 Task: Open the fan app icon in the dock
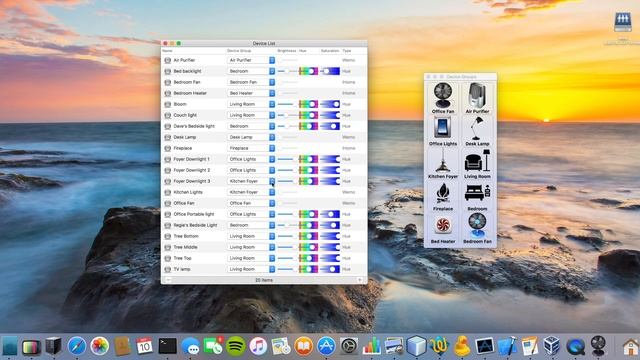(x=598, y=346)
